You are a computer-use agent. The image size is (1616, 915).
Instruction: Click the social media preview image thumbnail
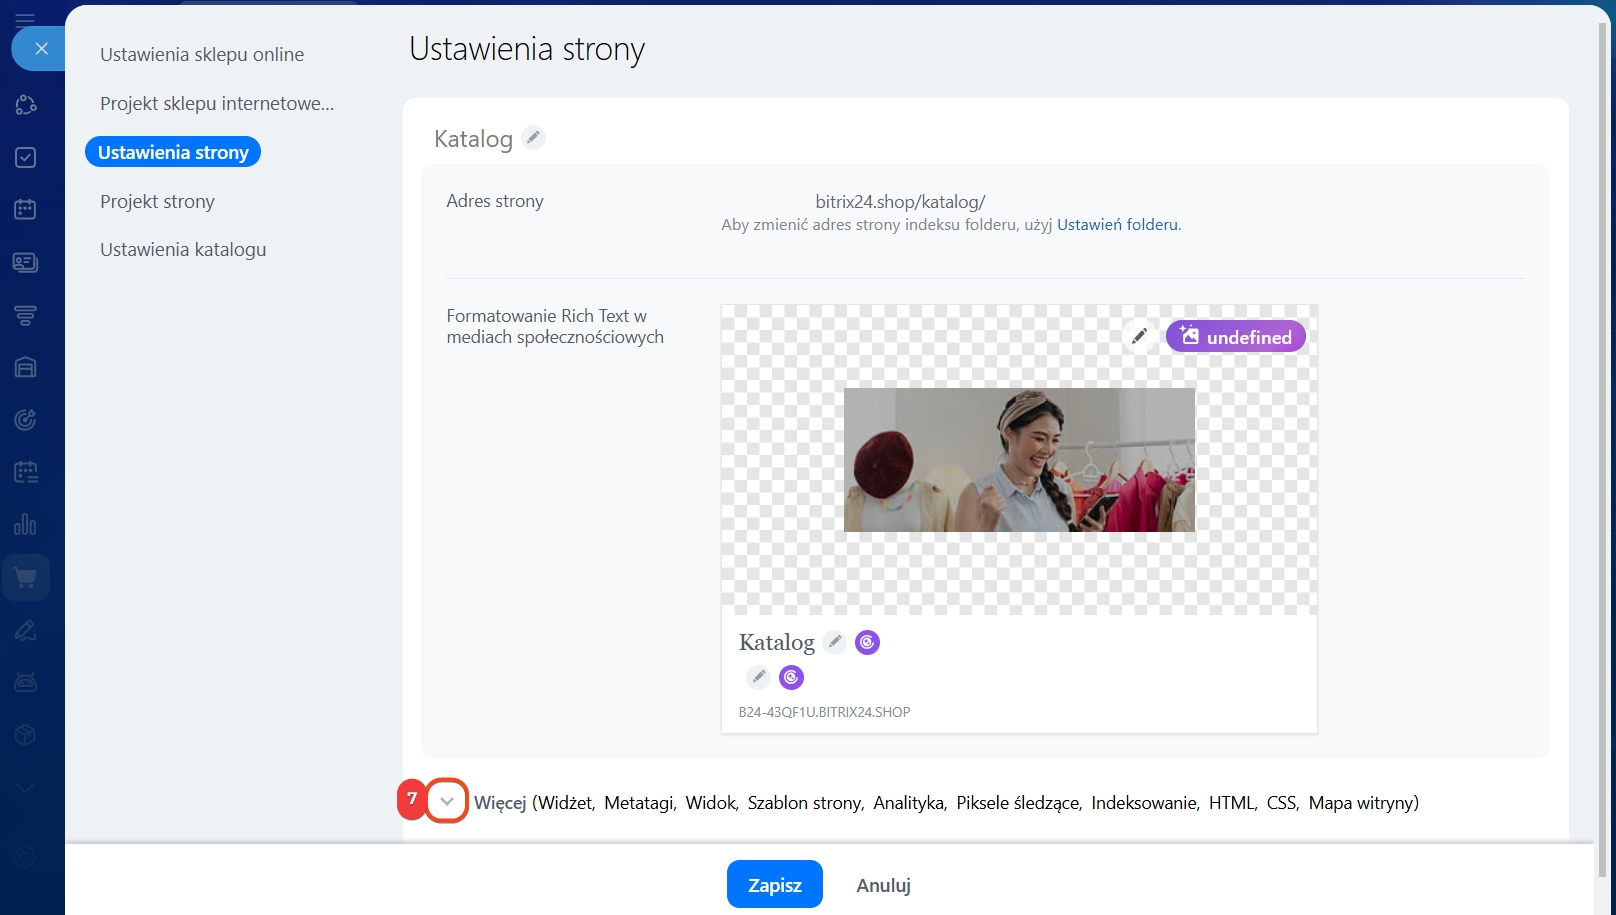[x=1019, y=460]
